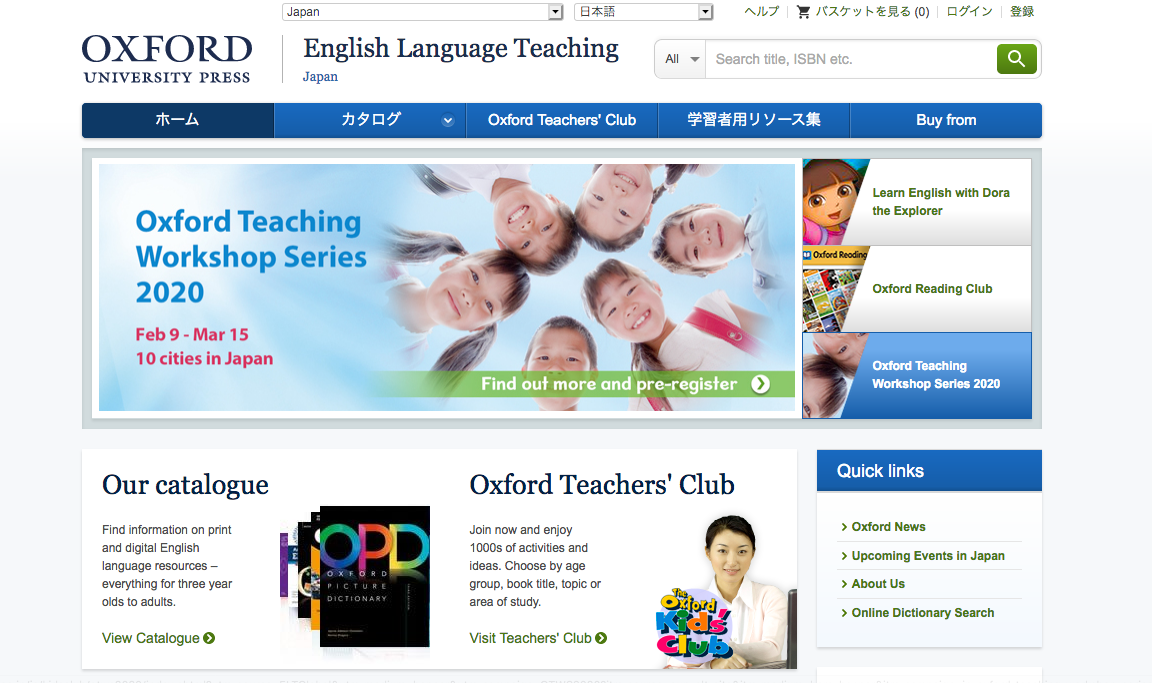
Task: Click the Find out more and pre-register button
Action: tap(585, 383)
